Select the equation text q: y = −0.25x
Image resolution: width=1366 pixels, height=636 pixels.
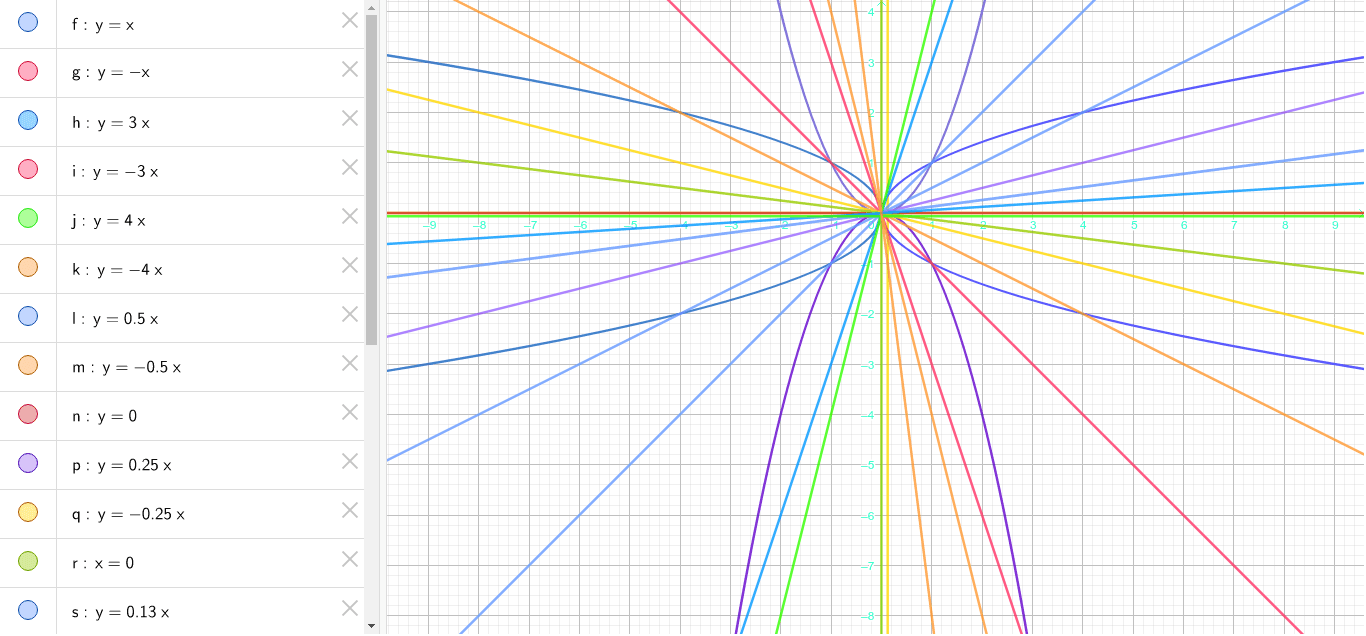coord(128,514)
